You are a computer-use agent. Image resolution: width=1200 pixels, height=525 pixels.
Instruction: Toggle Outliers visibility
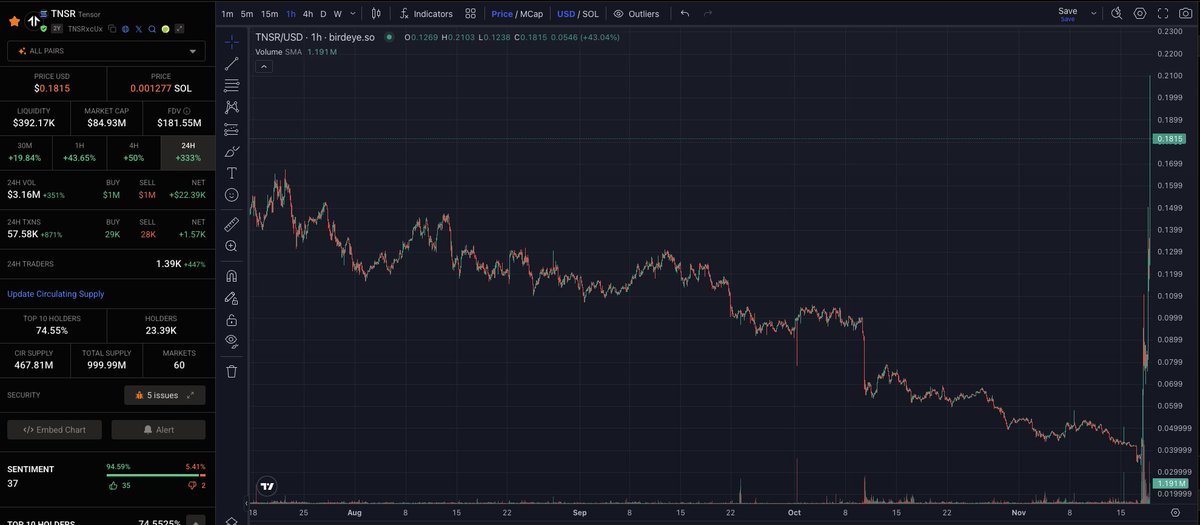coord(636,14)
